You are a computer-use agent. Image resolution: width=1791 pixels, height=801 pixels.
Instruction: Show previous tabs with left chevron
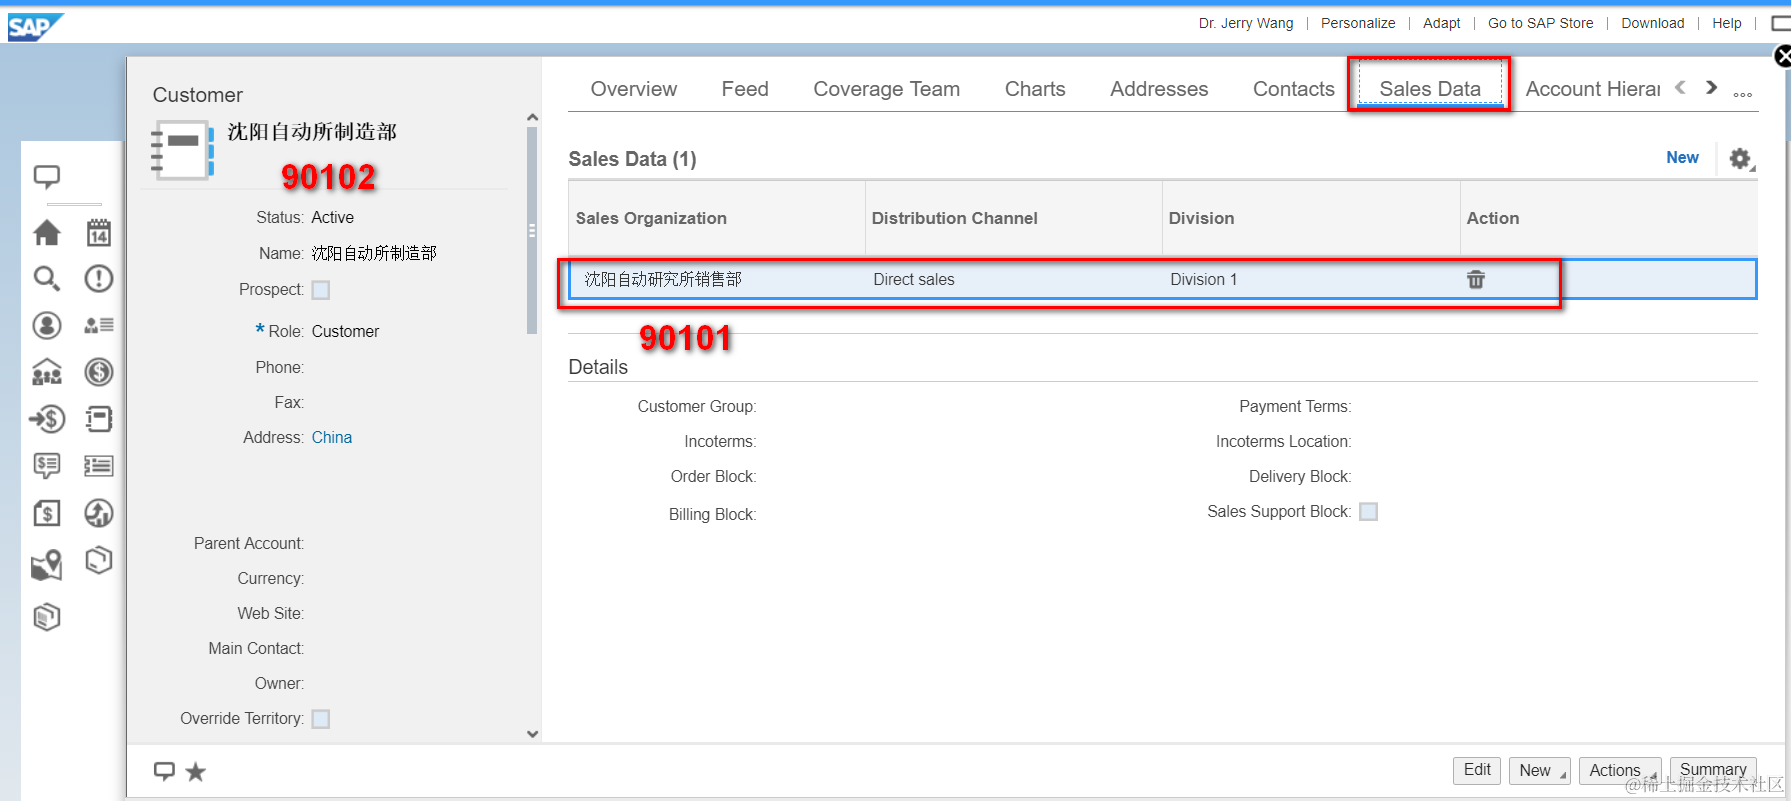tap(1680, 88)
